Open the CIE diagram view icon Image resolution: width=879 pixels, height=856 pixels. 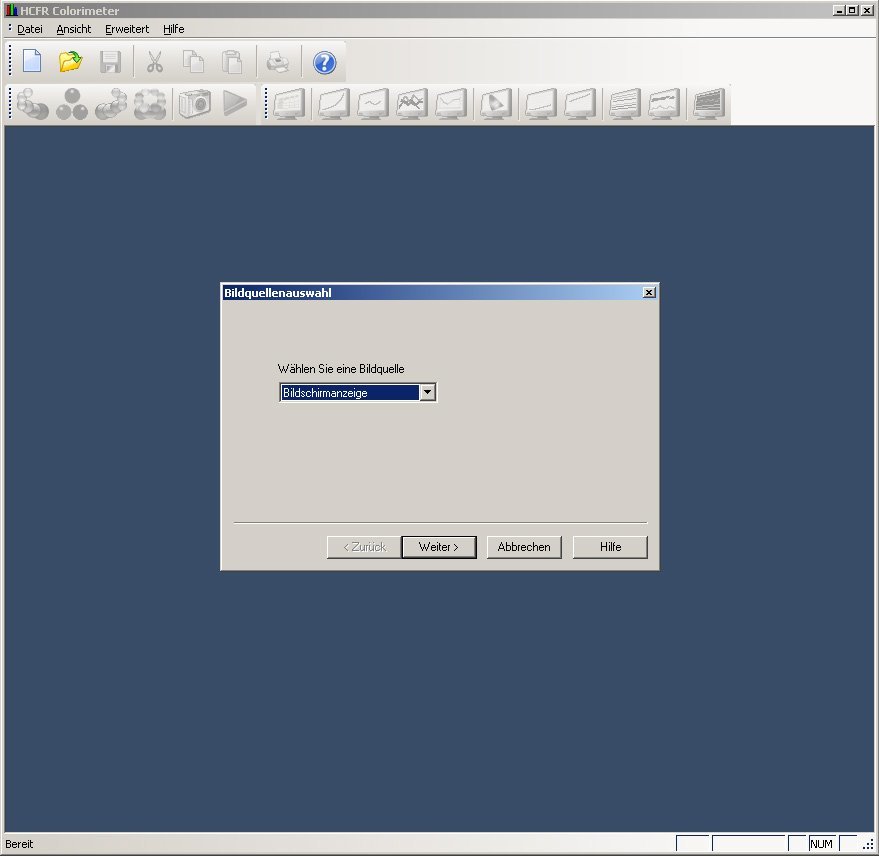(496, 104)
